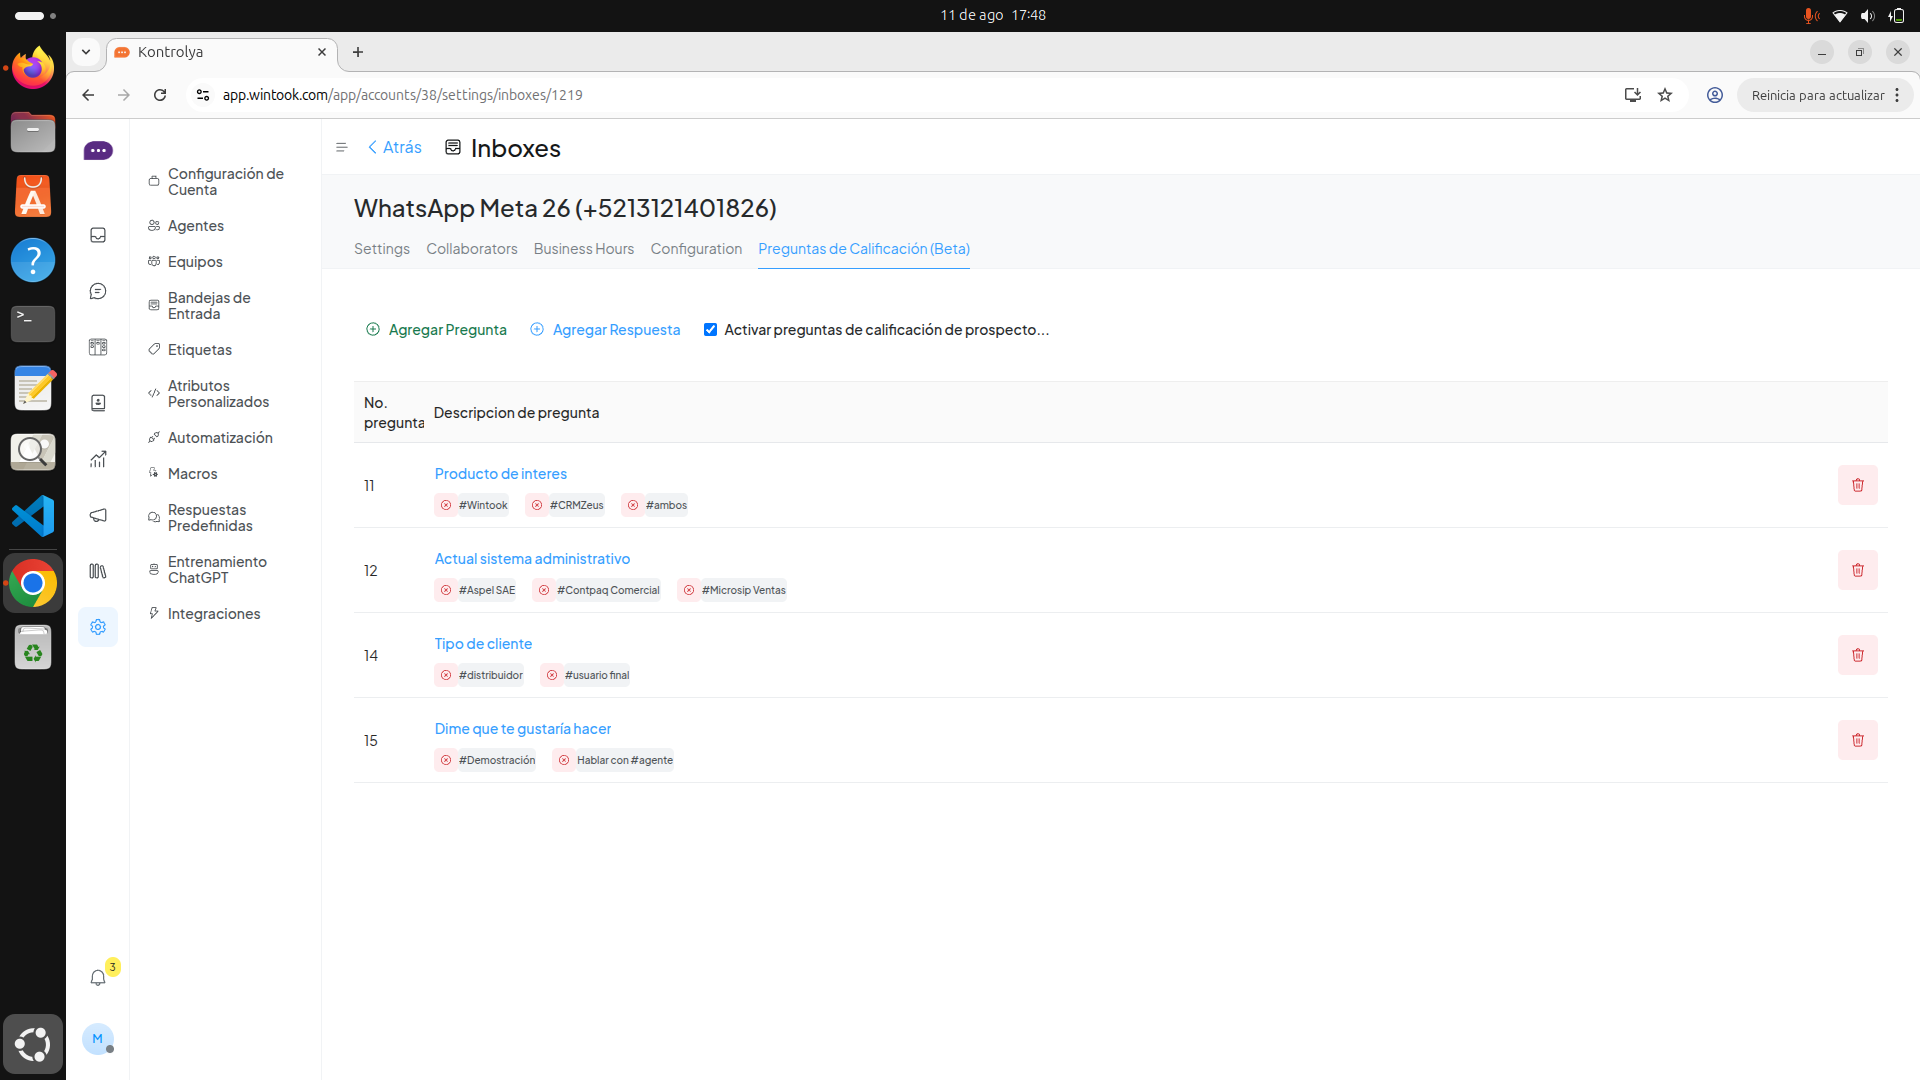
Task: Disable activar preguntas de calificación checkbox
Action: pyautogui.click(x=710, y=330)
